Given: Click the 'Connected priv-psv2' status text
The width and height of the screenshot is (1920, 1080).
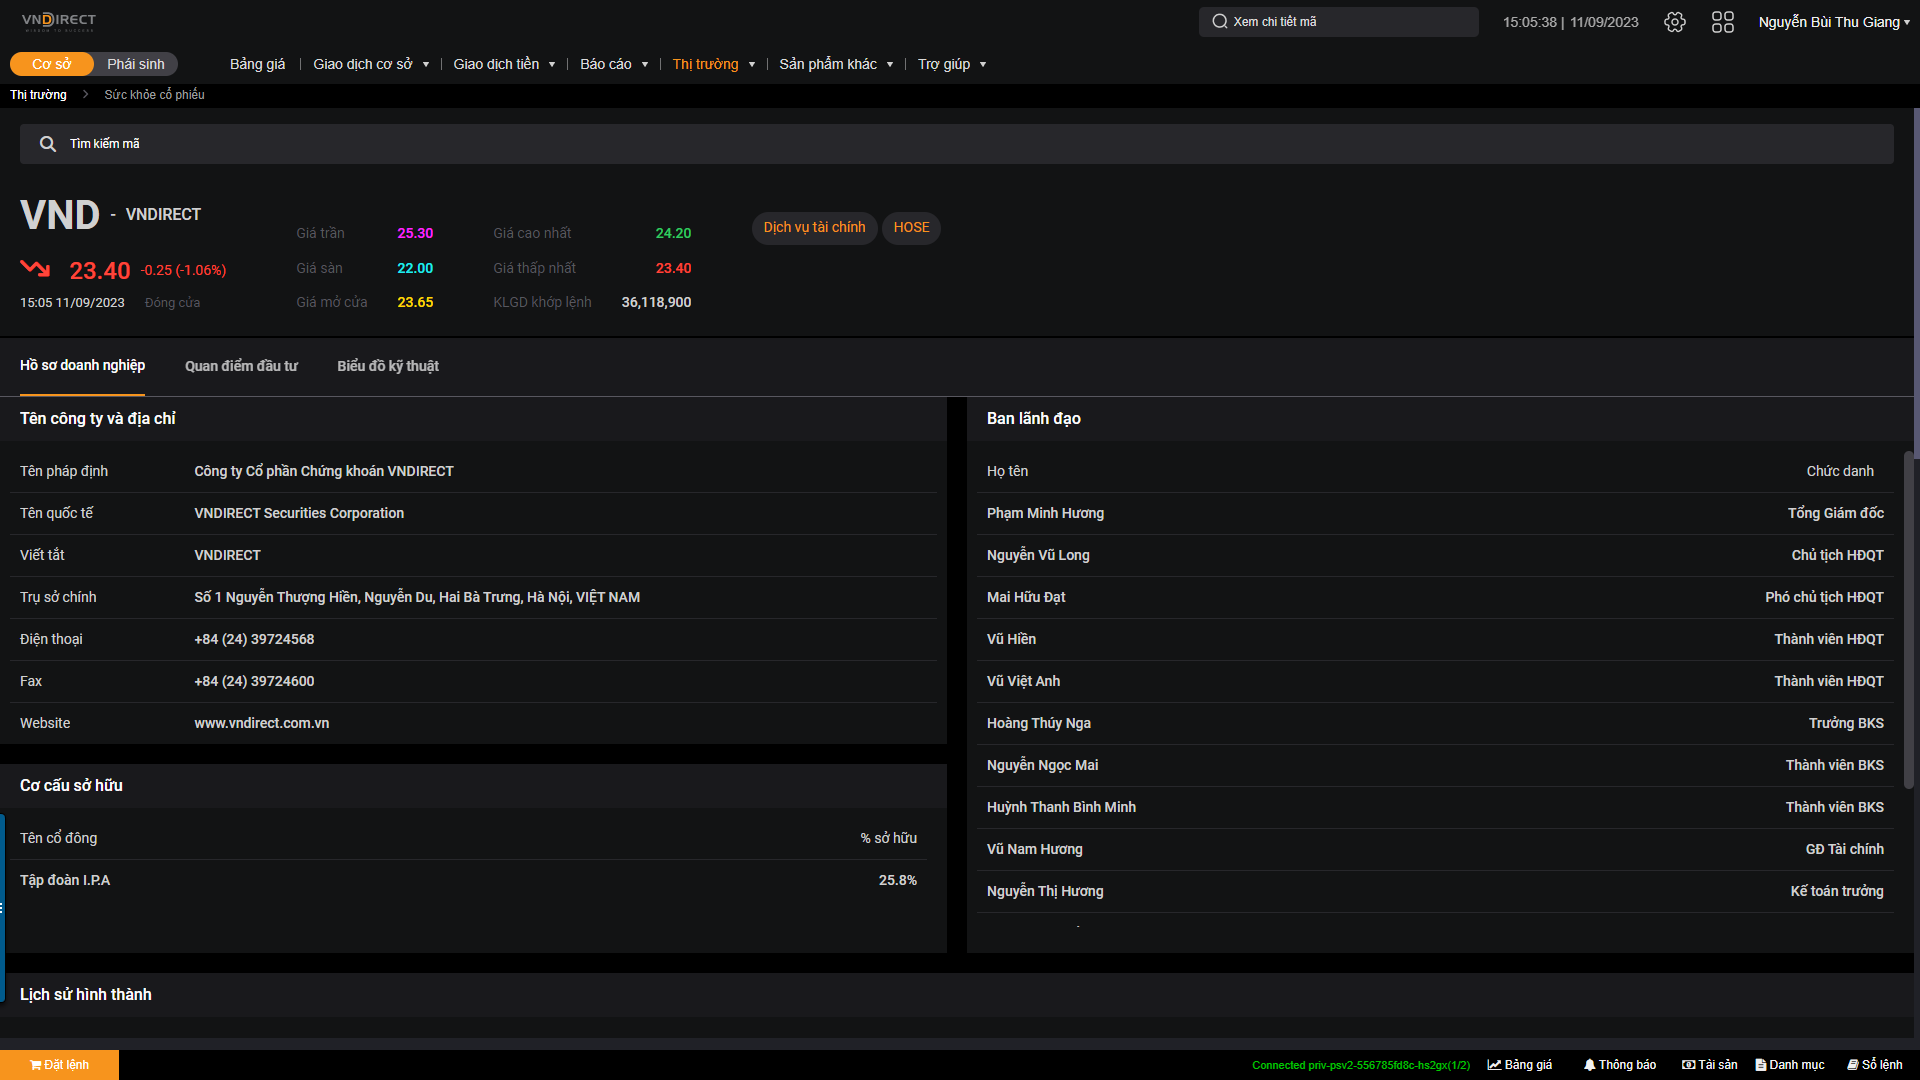Looking at the screenshot, I should coord(1361,1066).
